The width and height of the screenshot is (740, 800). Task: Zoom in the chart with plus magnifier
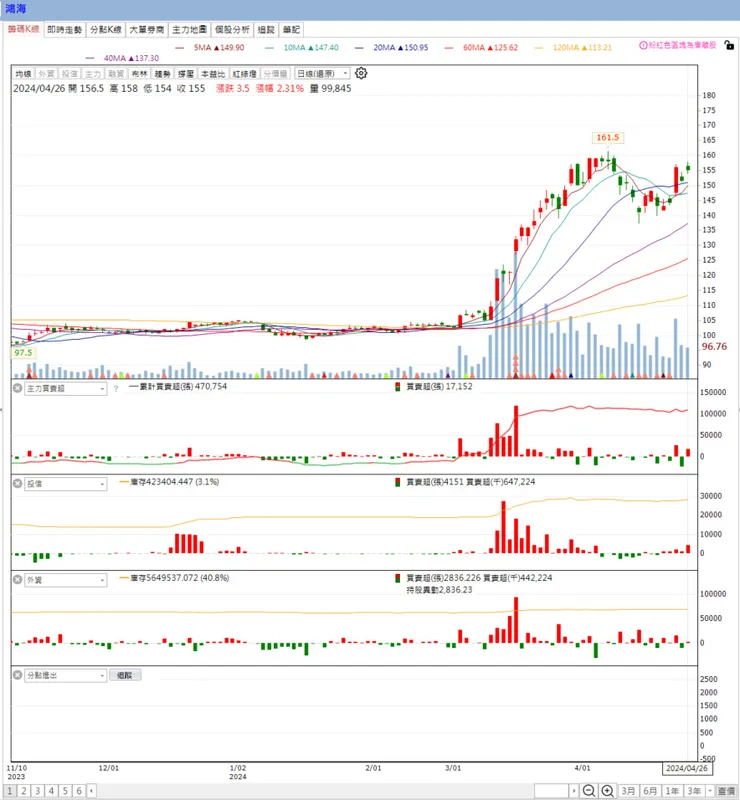click(607, 791)
